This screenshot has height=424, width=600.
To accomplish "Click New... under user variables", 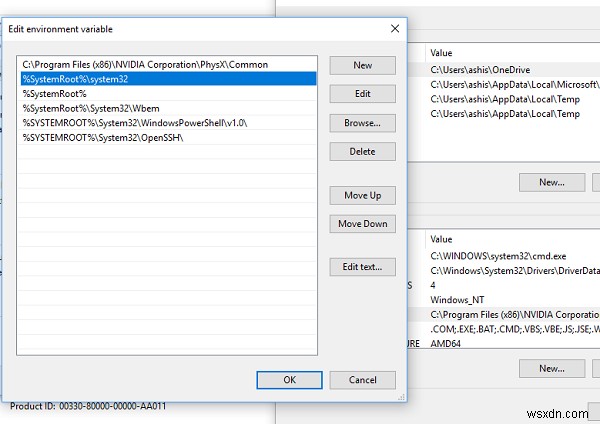I will click(x=552, y=183).
